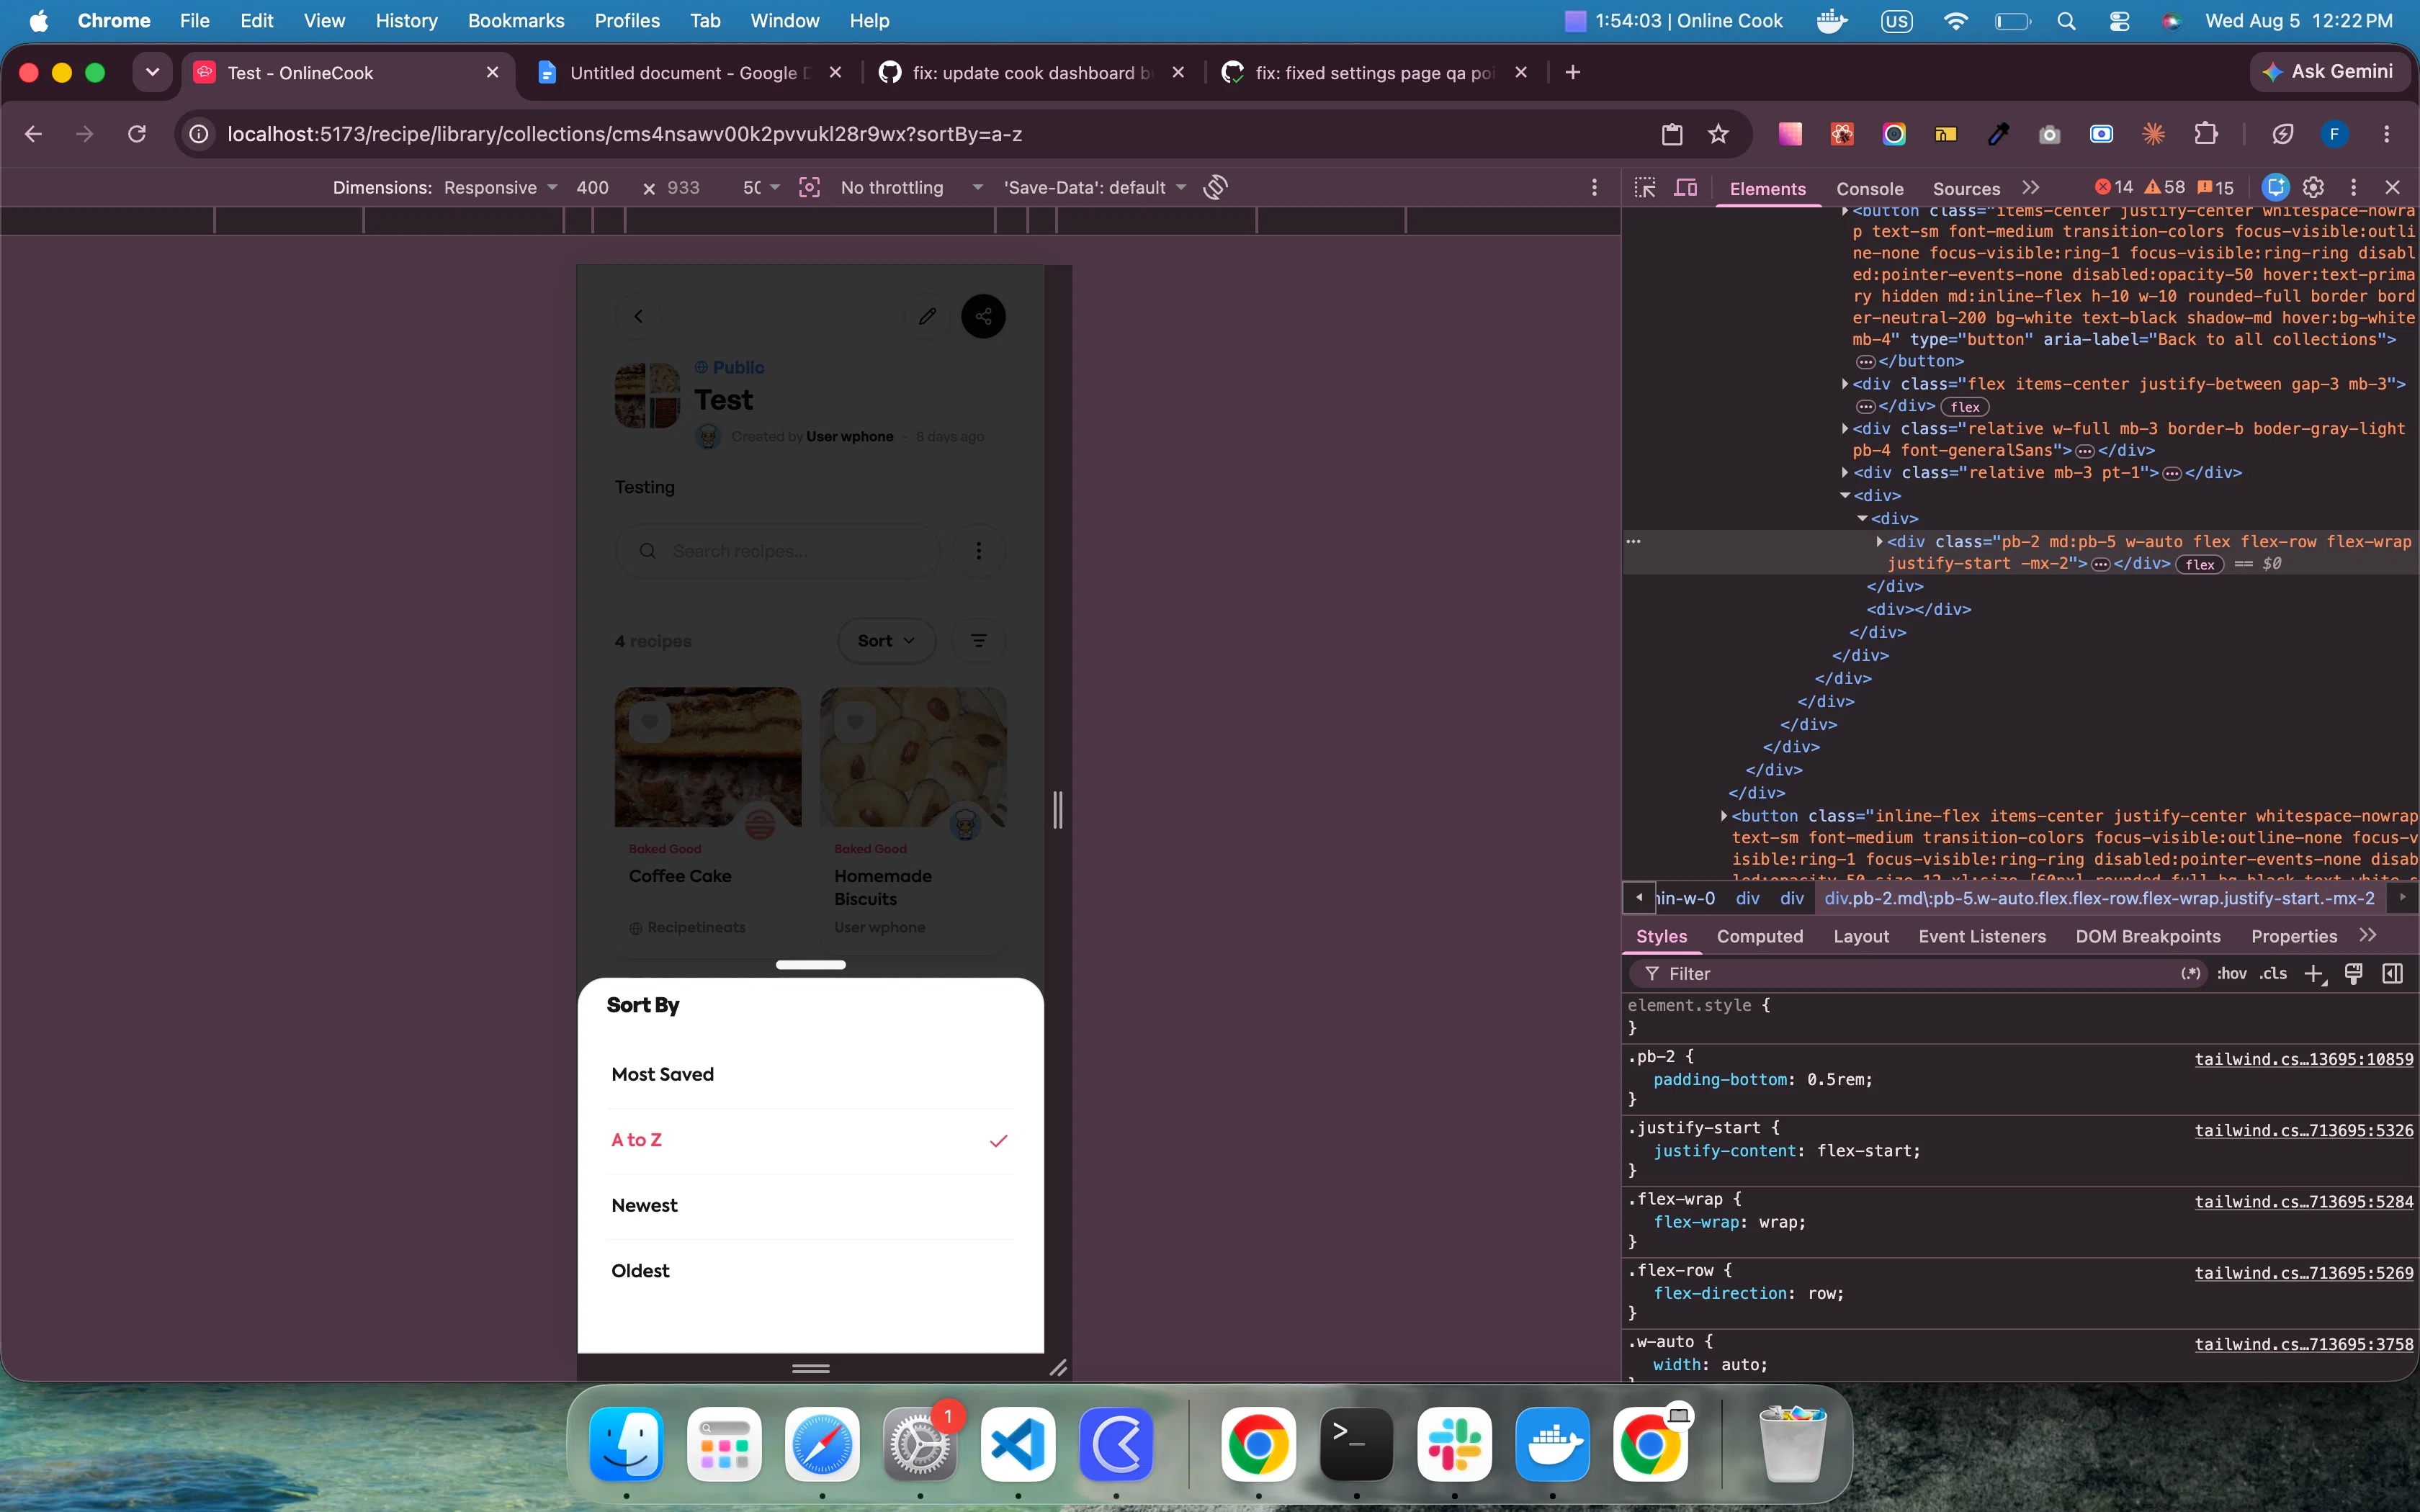Click the share icon on the collection page

coord(984,317)
